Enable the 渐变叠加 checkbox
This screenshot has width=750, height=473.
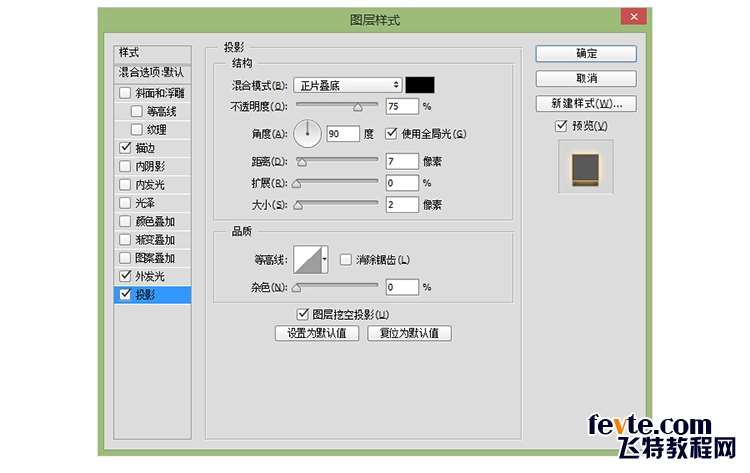coord(125,240)
